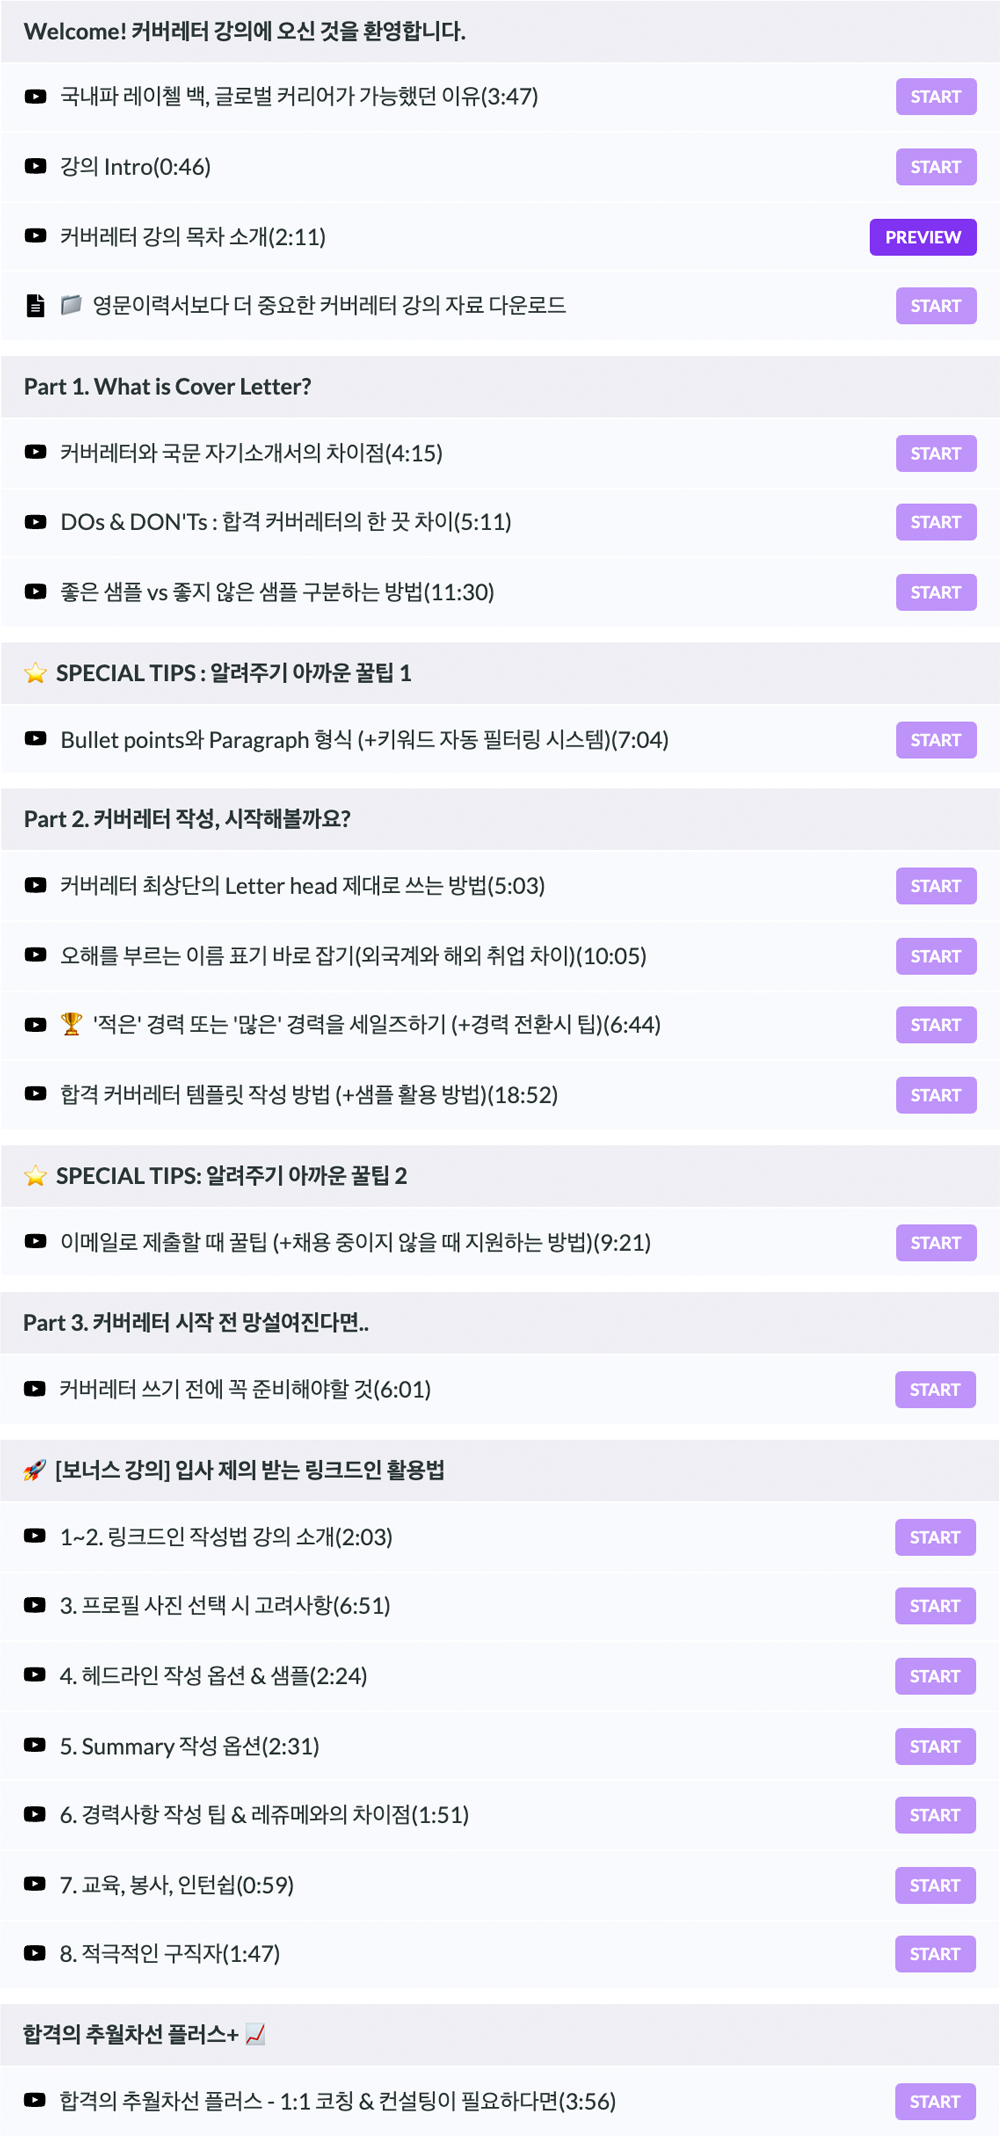
Task: Open lesson 좋은 샘플 vs 좋지 않은 샘플
Action: click(277, 592)
